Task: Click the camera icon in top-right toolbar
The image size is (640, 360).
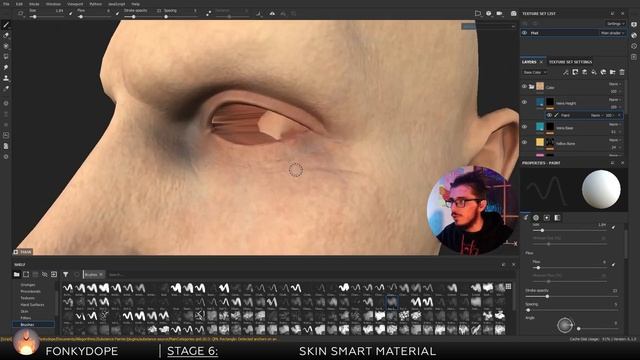Action: 513,13
